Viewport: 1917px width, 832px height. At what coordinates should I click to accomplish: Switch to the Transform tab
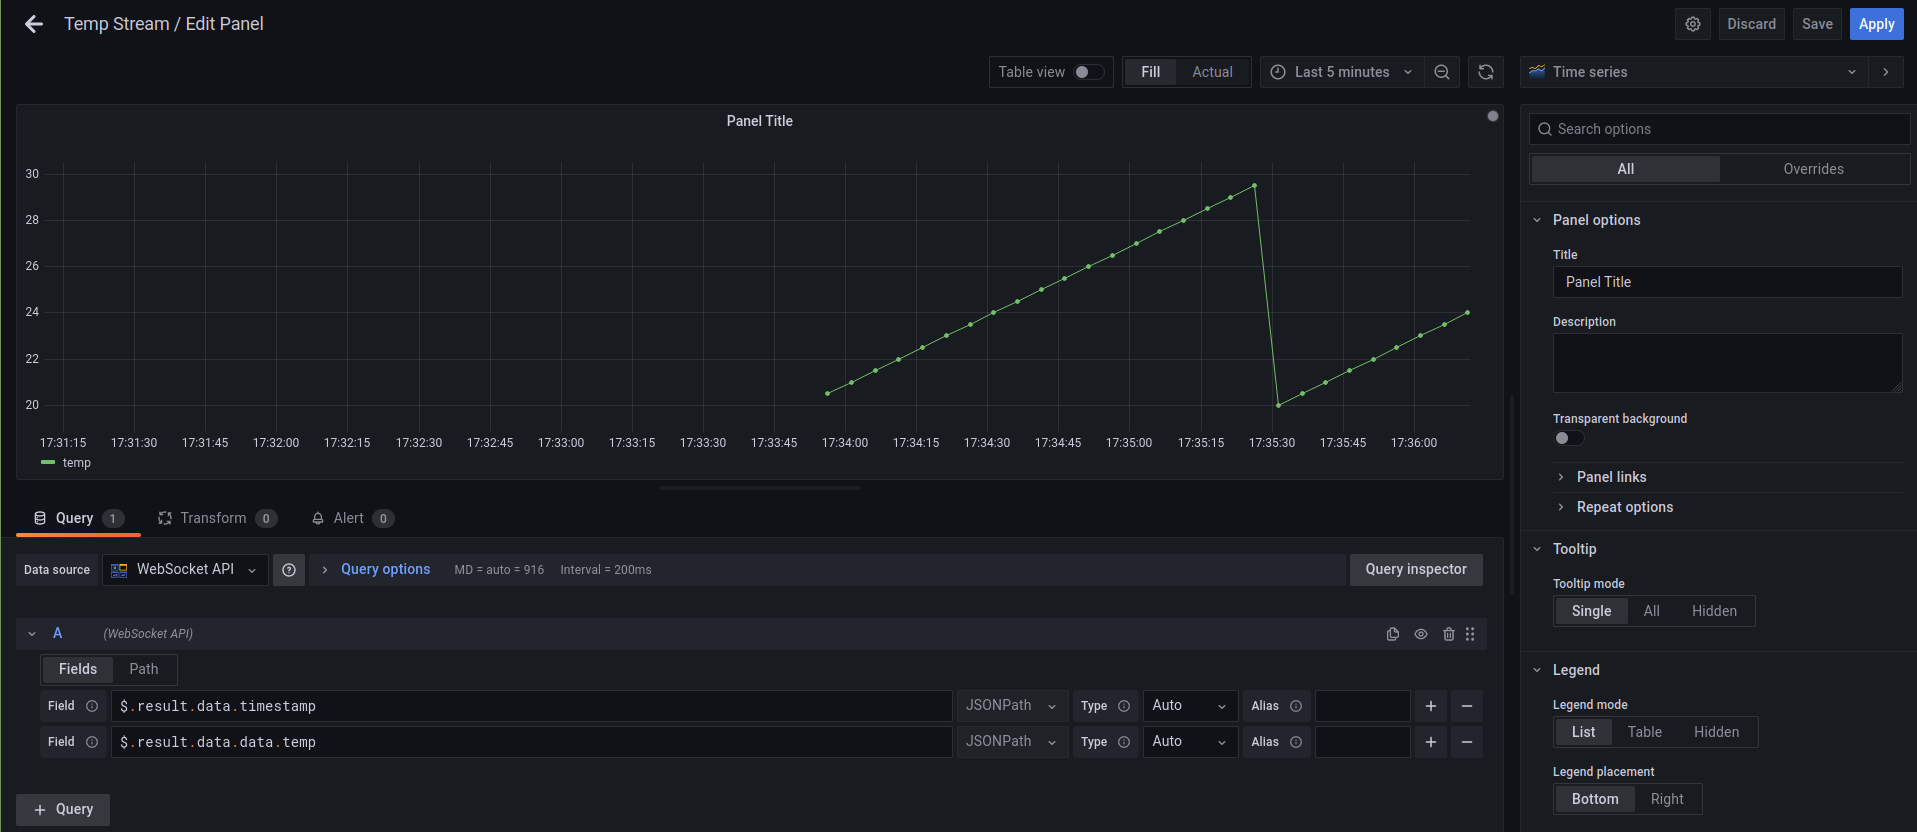[214, 518]
